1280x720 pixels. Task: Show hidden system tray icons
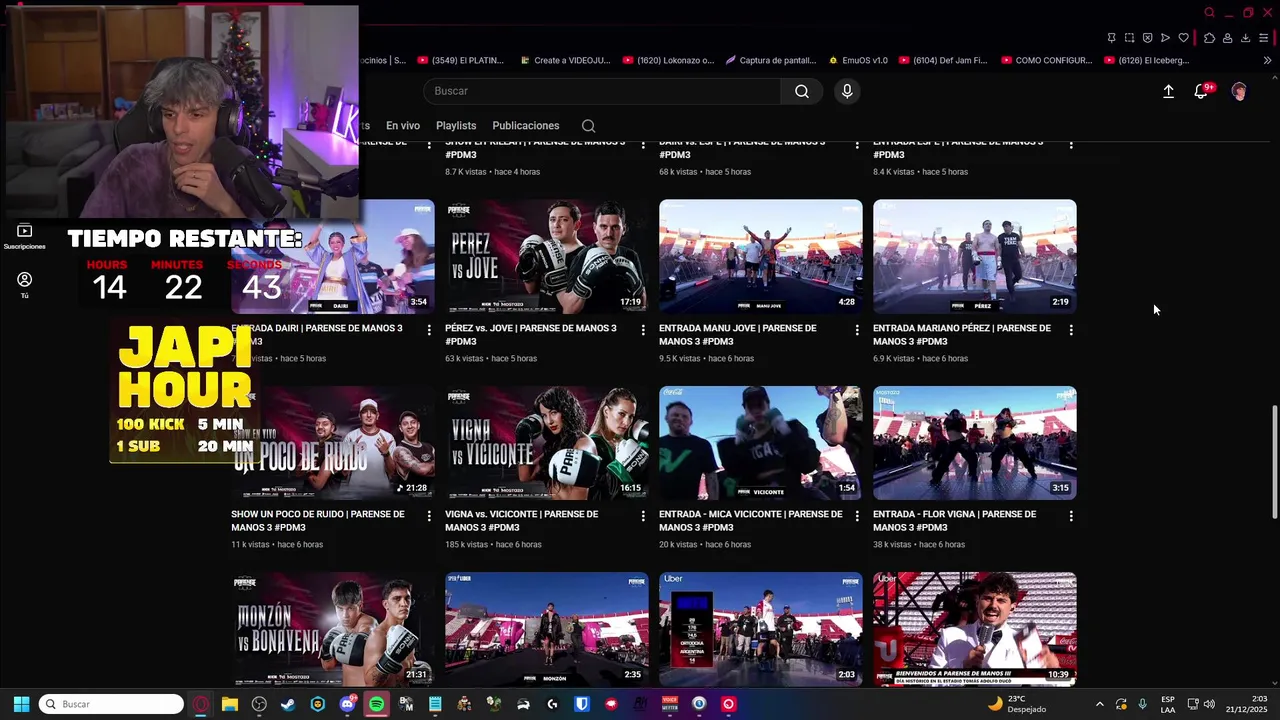[1100, 704]
